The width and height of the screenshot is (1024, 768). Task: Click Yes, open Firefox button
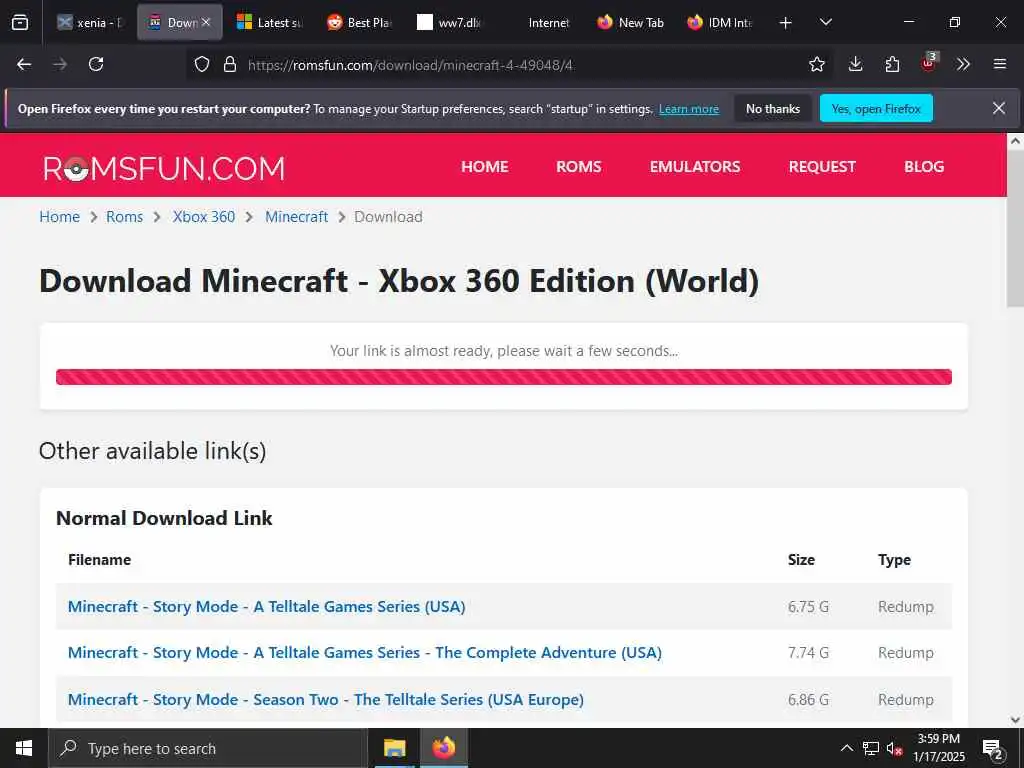[x=876, y=109]
